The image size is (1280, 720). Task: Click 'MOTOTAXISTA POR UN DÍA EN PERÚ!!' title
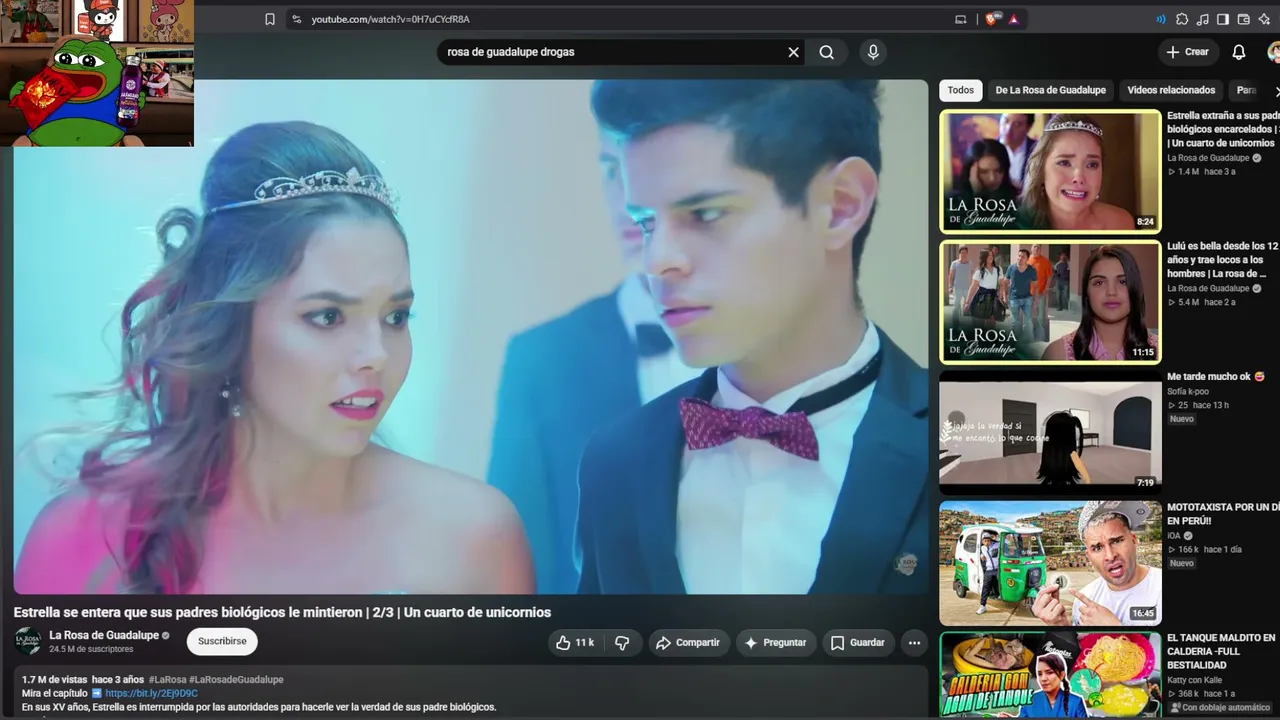(1223, 514)
